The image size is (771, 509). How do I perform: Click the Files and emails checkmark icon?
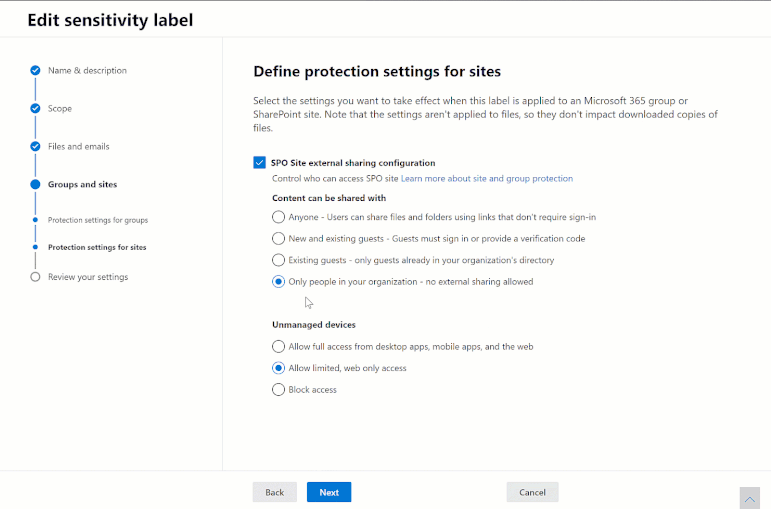35,146
